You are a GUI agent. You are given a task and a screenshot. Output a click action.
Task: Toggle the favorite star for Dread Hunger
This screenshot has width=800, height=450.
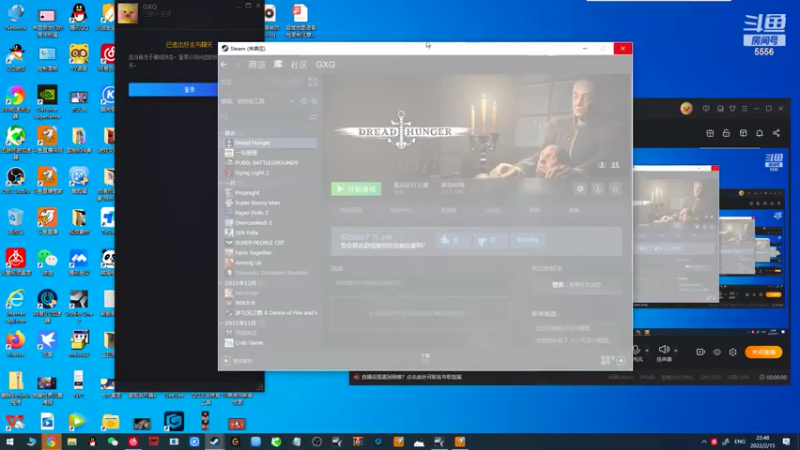pos(615,189)
